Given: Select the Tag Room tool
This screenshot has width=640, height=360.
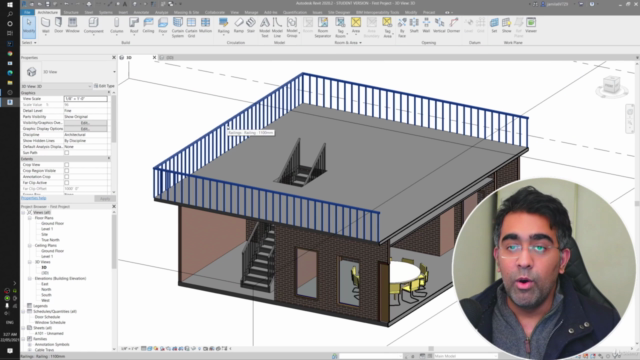Looking at the screenshot, I should [340, 27].
